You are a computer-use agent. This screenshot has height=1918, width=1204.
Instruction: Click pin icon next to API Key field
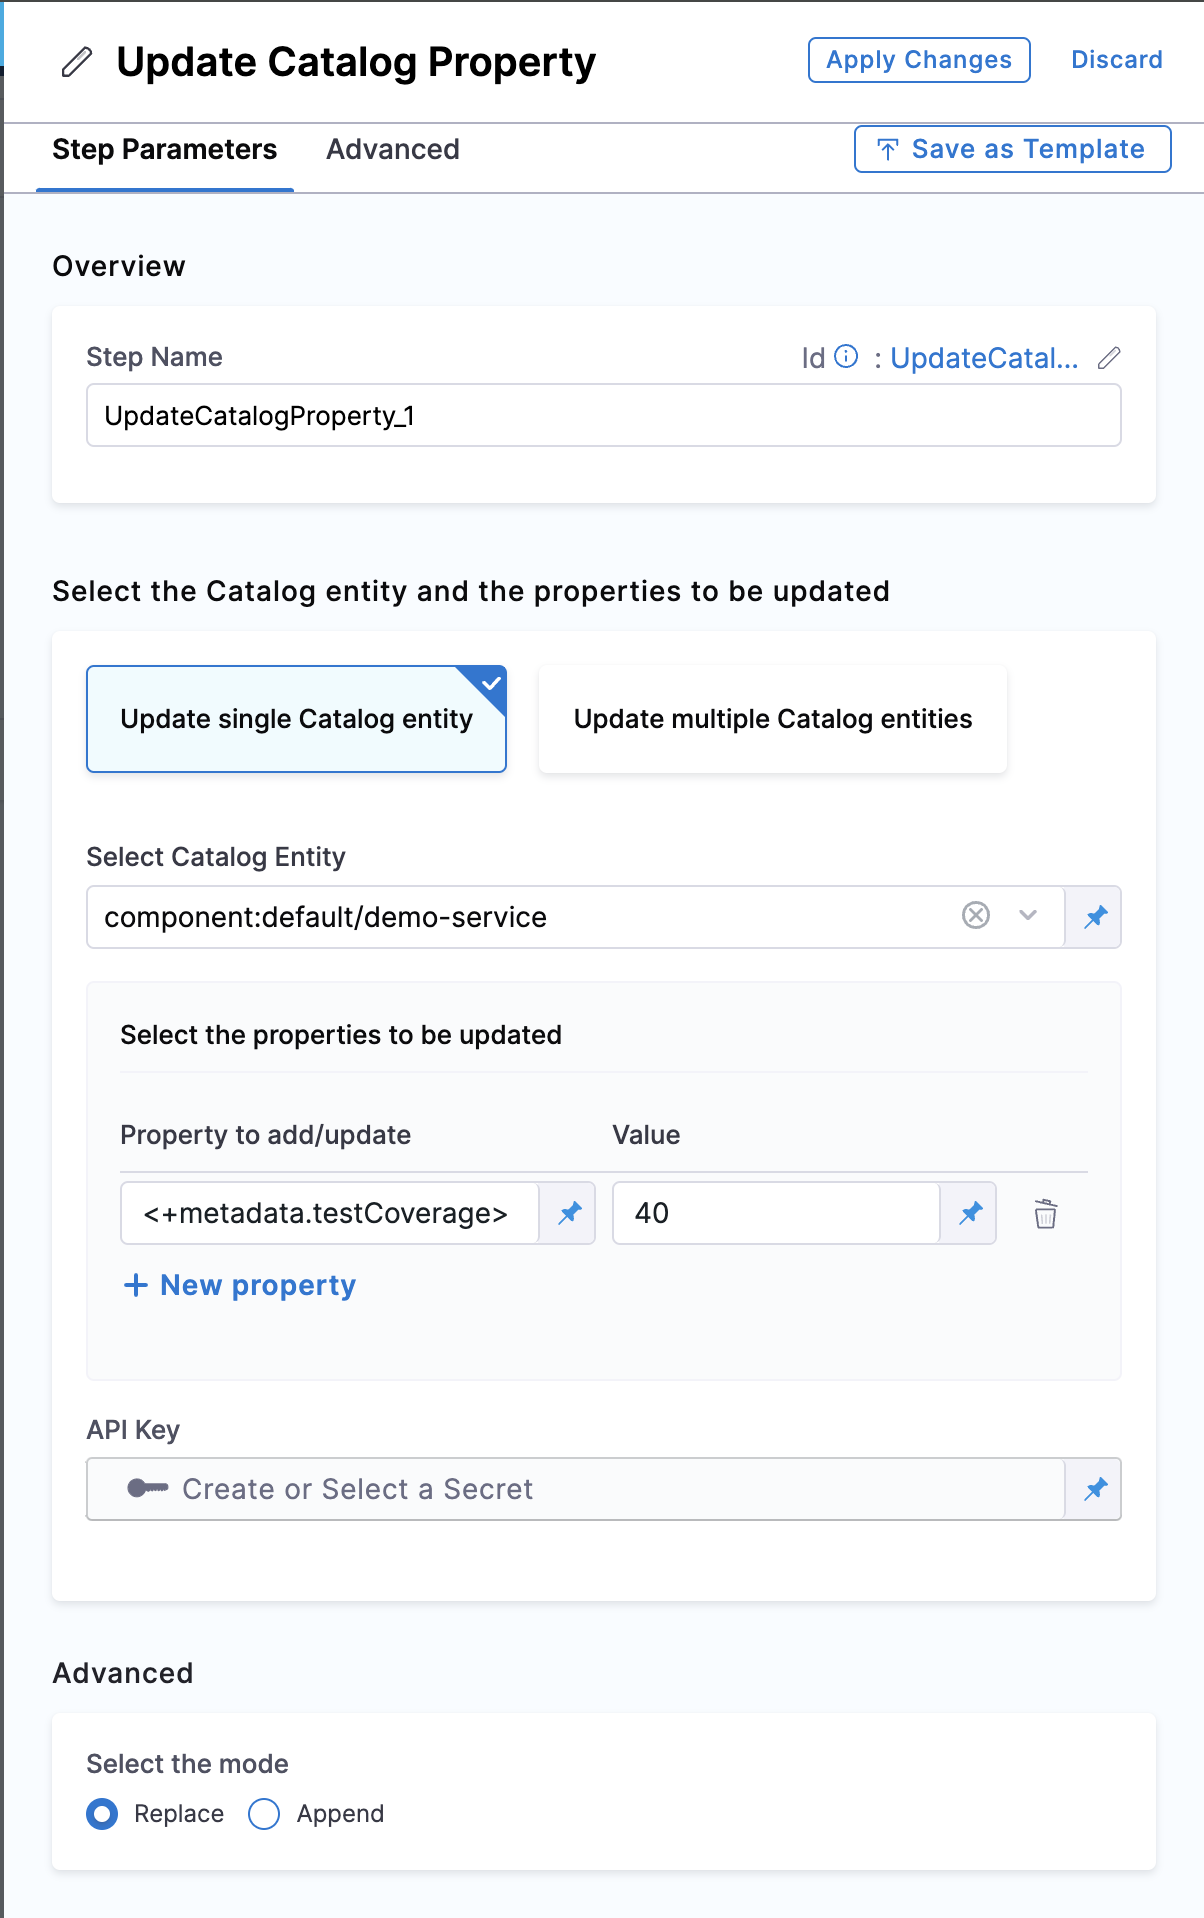click(x=1095, y=1489)
